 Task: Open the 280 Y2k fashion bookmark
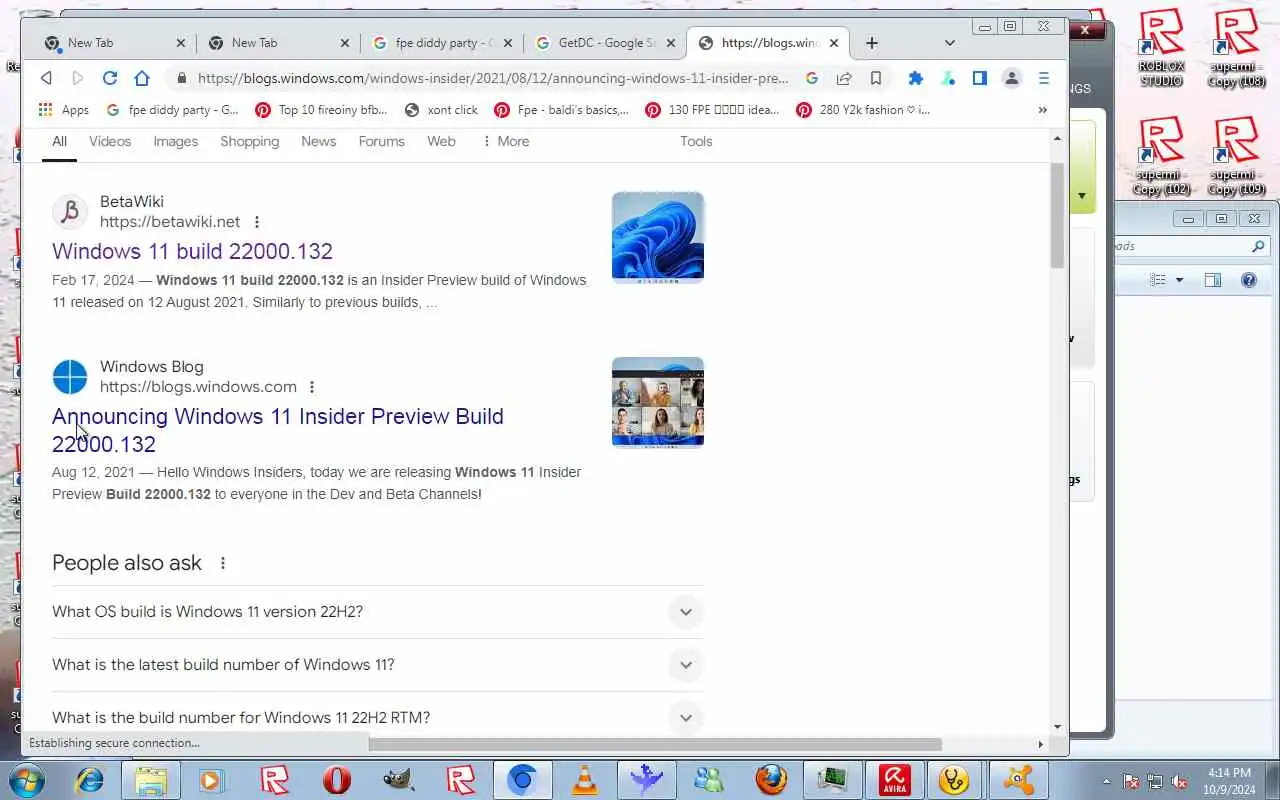tap(863, 110)
